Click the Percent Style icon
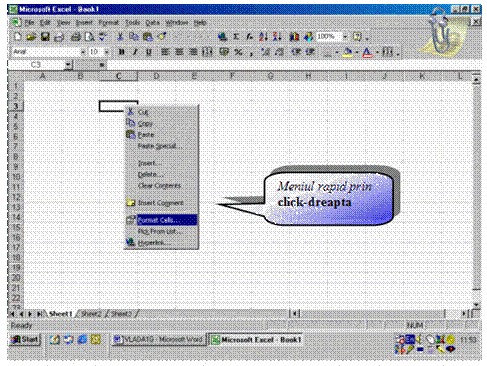The width and height of the screenshot is (487, 366). pos(238,52)
